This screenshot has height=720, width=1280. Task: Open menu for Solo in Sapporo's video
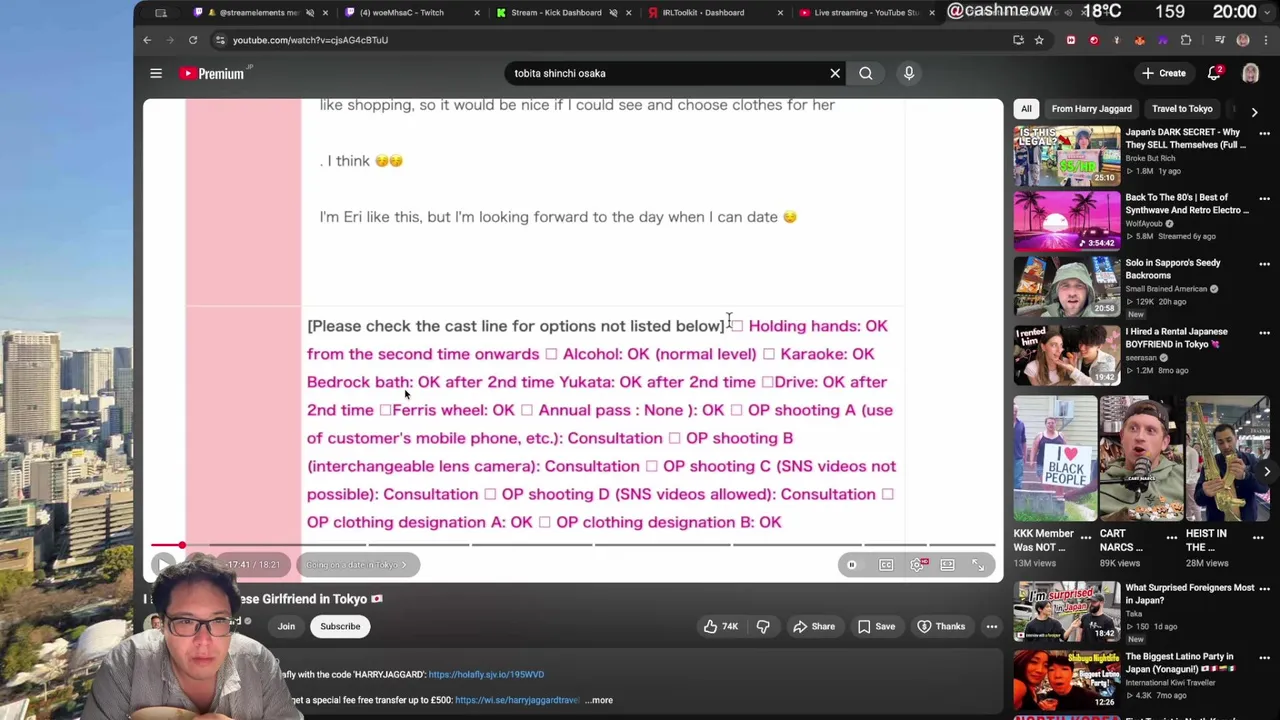pyautogui.click(x=1264, y=264)
